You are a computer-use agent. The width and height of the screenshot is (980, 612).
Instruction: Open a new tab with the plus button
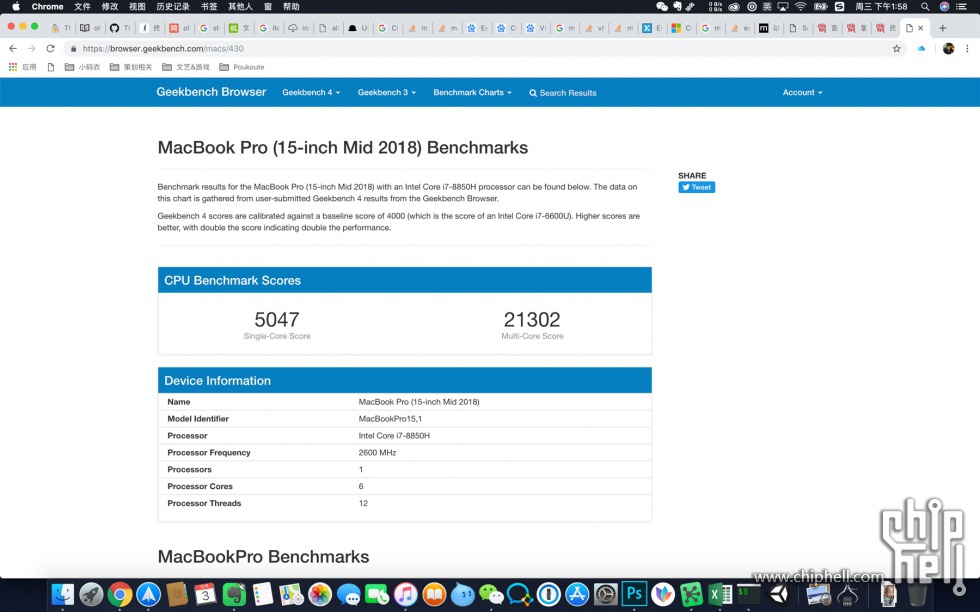coord(942,28)
